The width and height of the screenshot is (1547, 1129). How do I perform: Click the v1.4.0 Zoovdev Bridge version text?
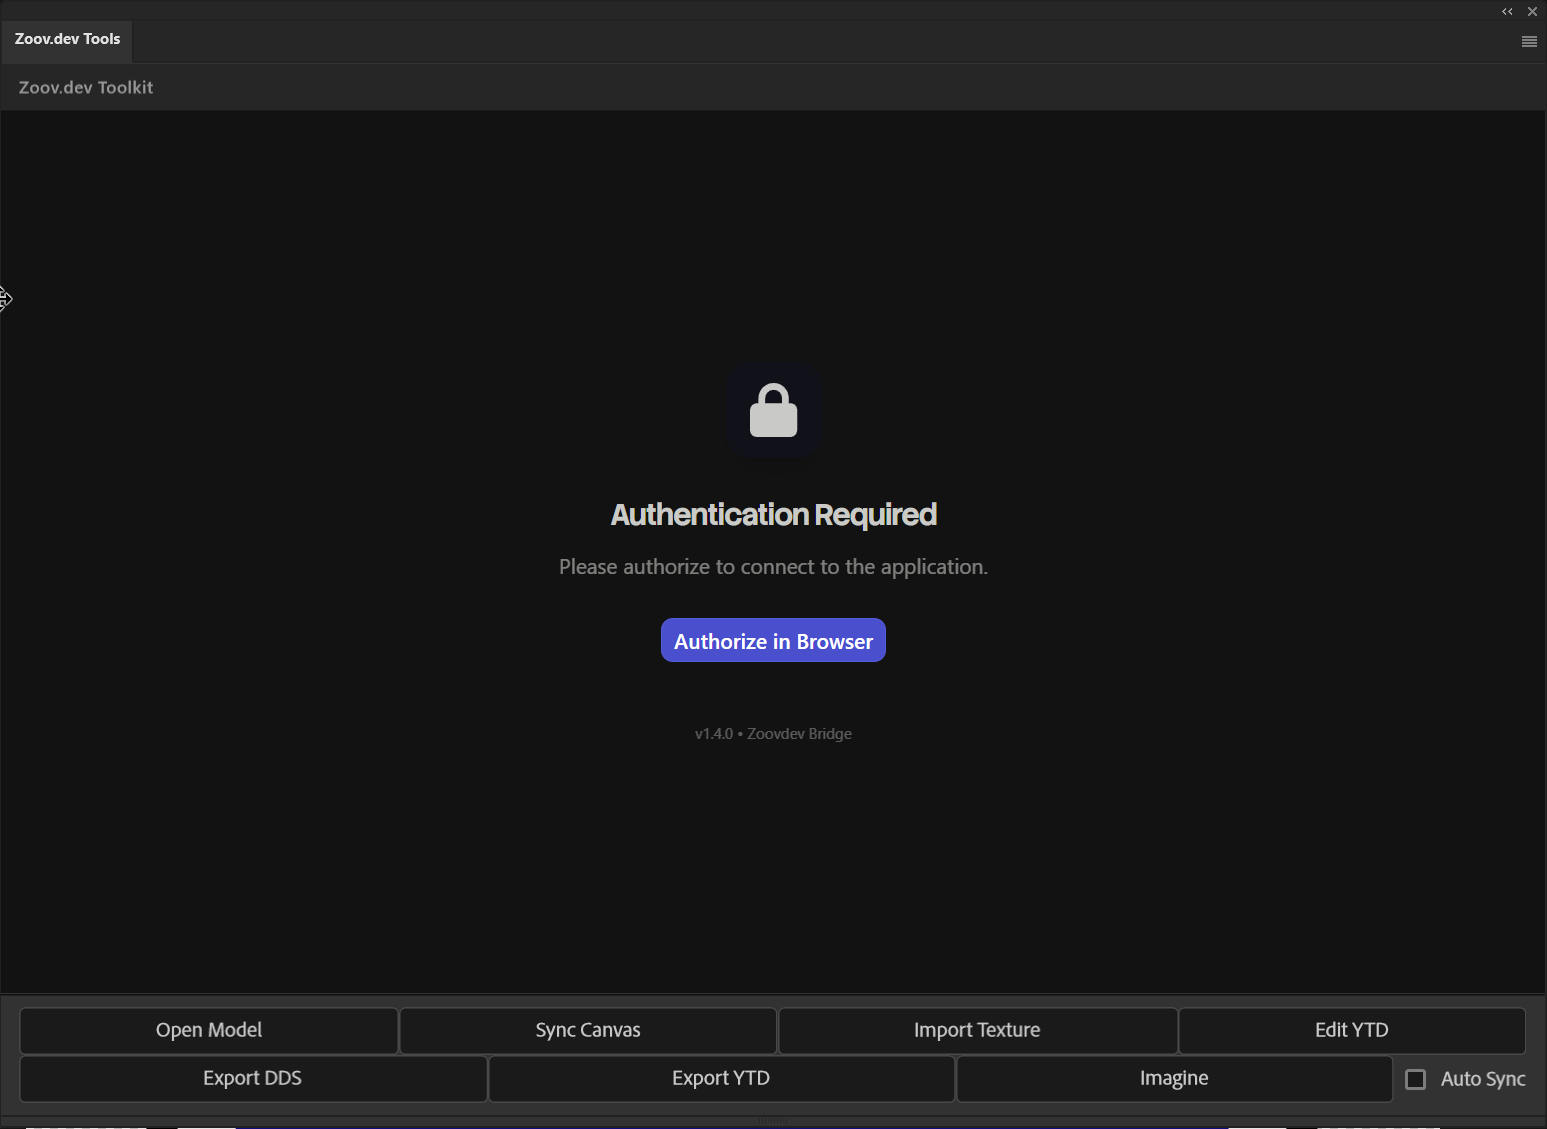(772, 733)
